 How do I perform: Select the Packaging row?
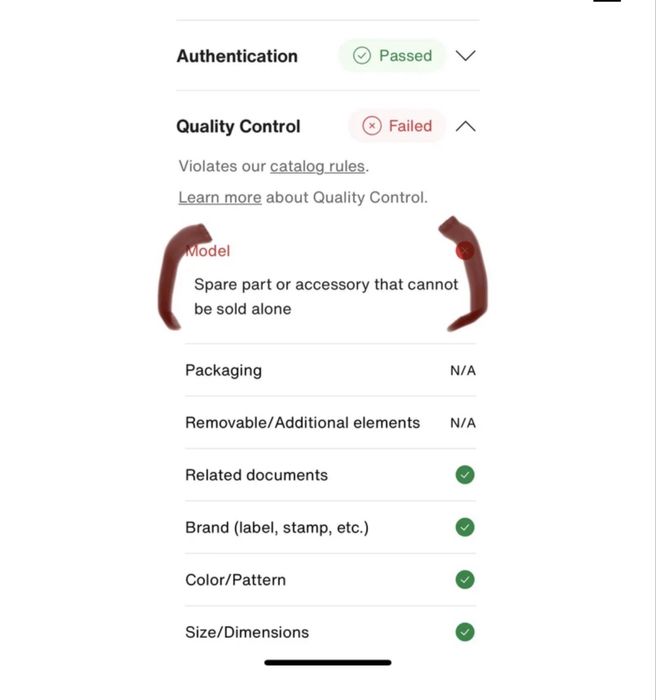click(x=223, y=370)
